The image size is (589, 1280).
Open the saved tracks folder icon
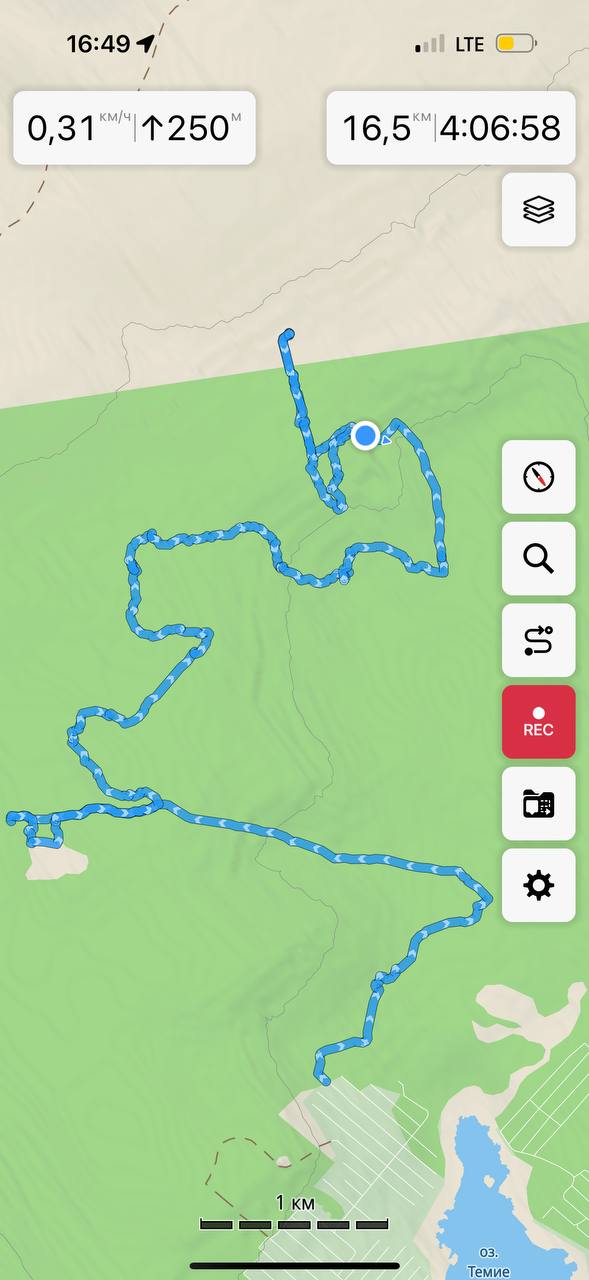click(538, 803)
